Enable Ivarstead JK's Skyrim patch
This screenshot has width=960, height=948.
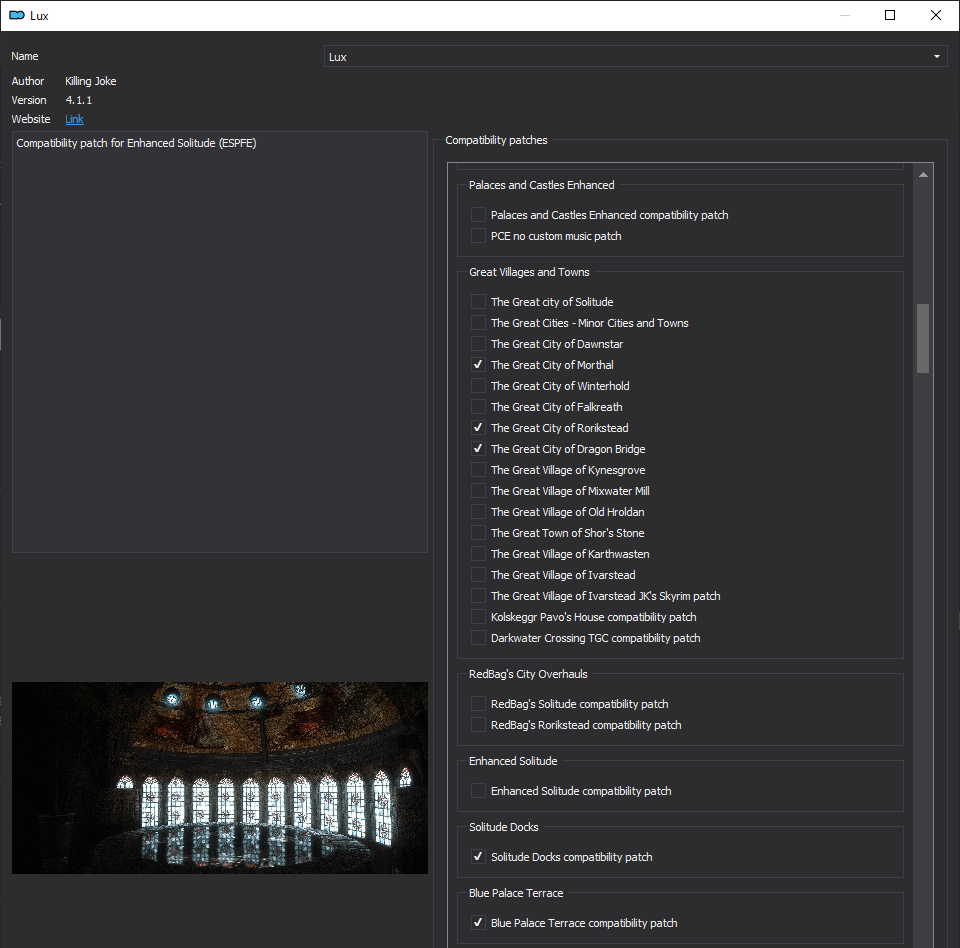pos(478,595)
